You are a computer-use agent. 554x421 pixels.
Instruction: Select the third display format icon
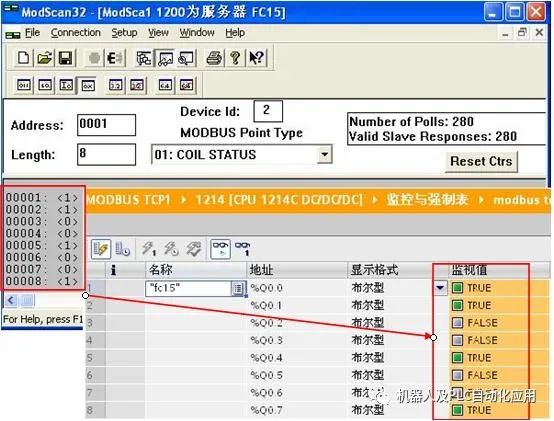click(66, 85)
